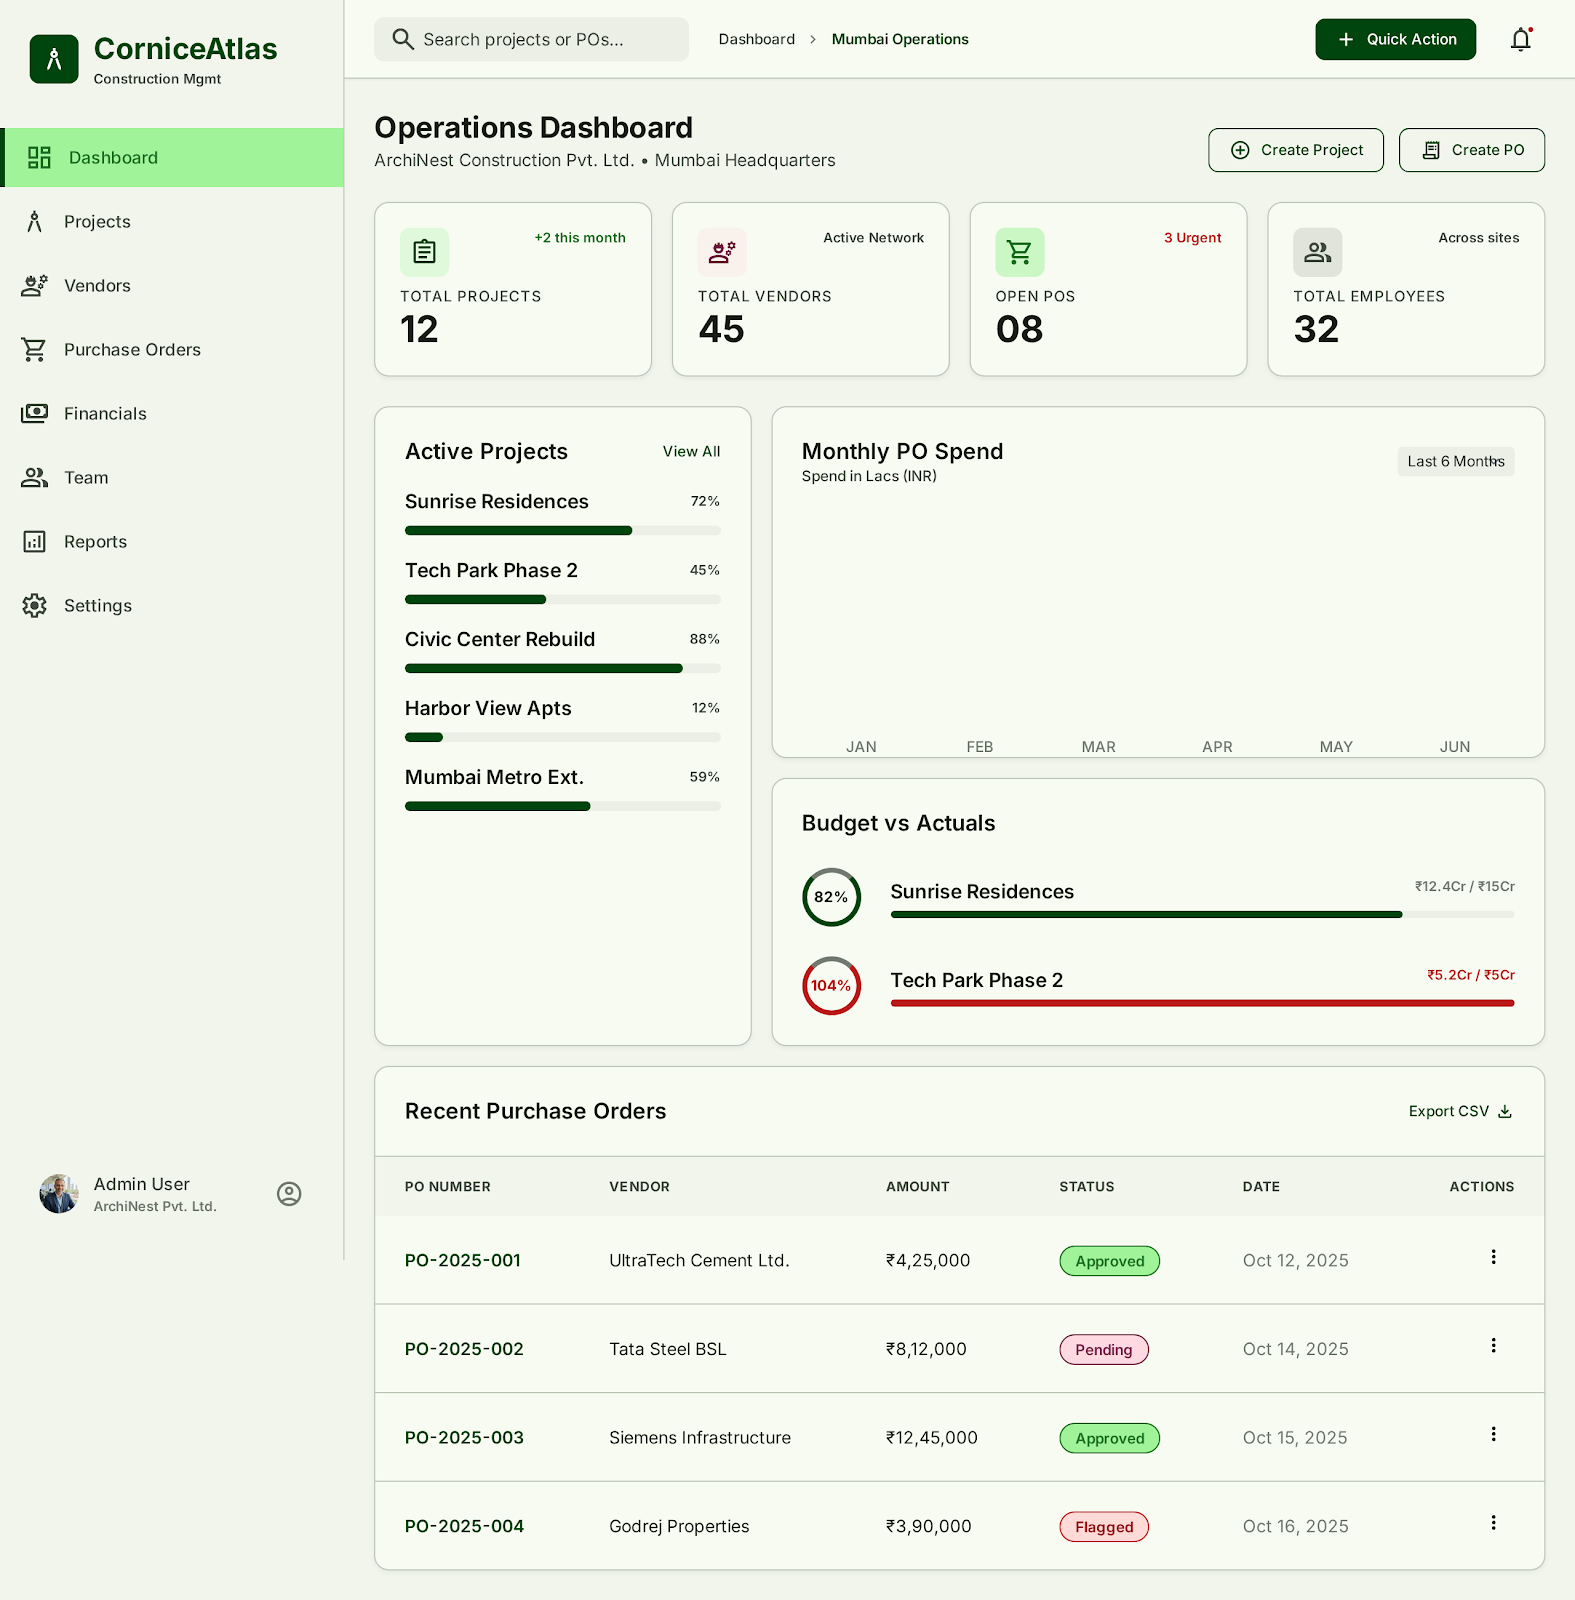Open the actions kebab for Godrej Properties row
Screen dimensions: 1575x1600
(1493, 1523)
